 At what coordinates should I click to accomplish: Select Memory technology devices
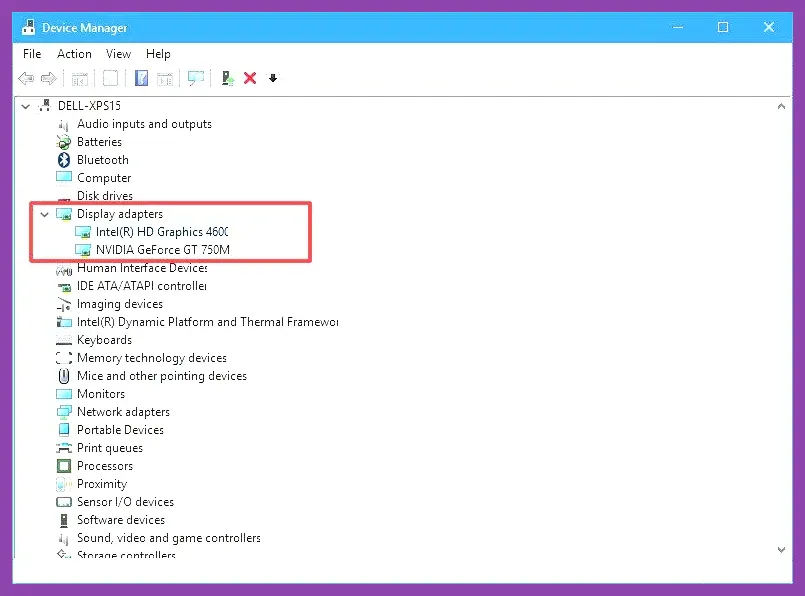[x=152, y=358]
